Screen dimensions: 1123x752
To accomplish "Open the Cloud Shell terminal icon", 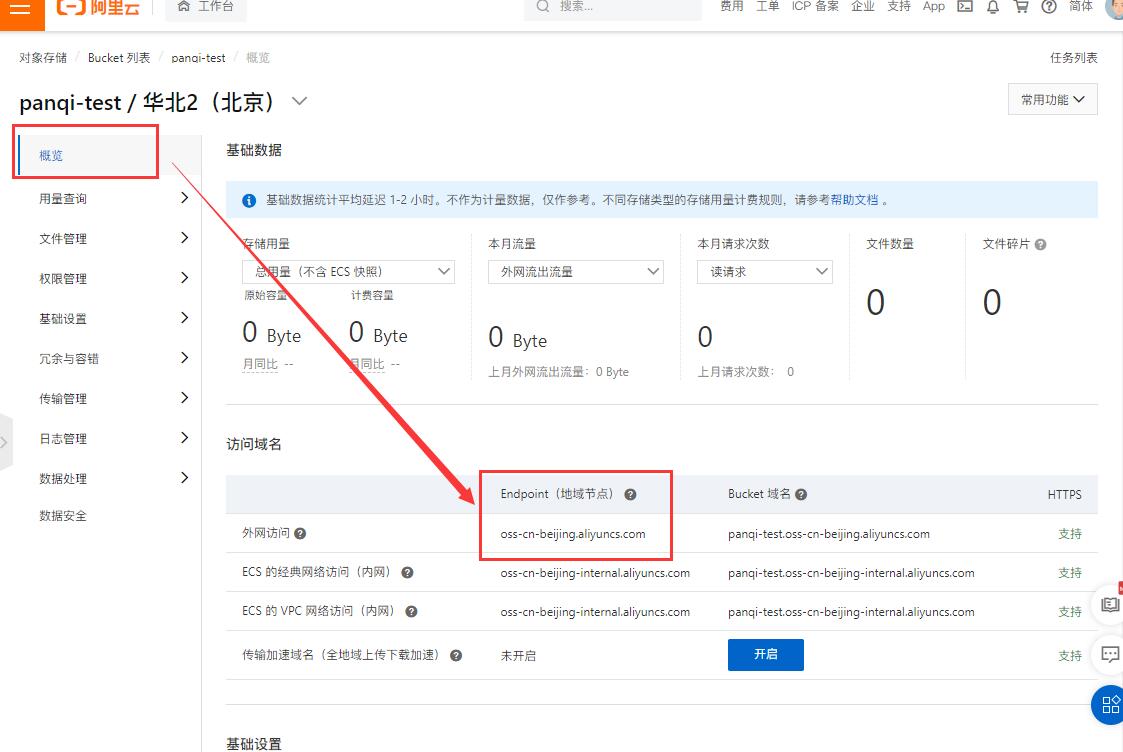I will [965, 6].
